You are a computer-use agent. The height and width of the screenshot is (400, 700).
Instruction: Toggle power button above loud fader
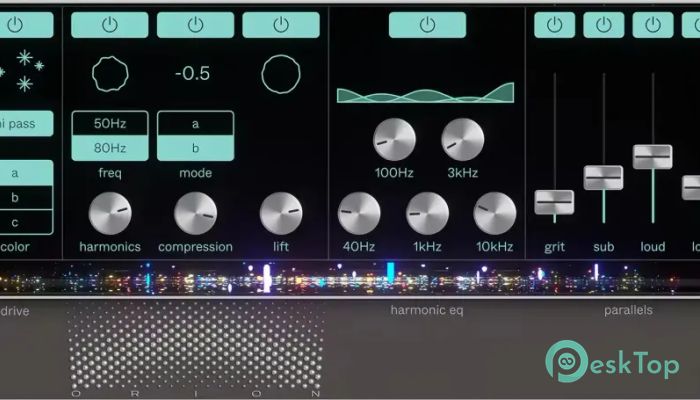652,25
